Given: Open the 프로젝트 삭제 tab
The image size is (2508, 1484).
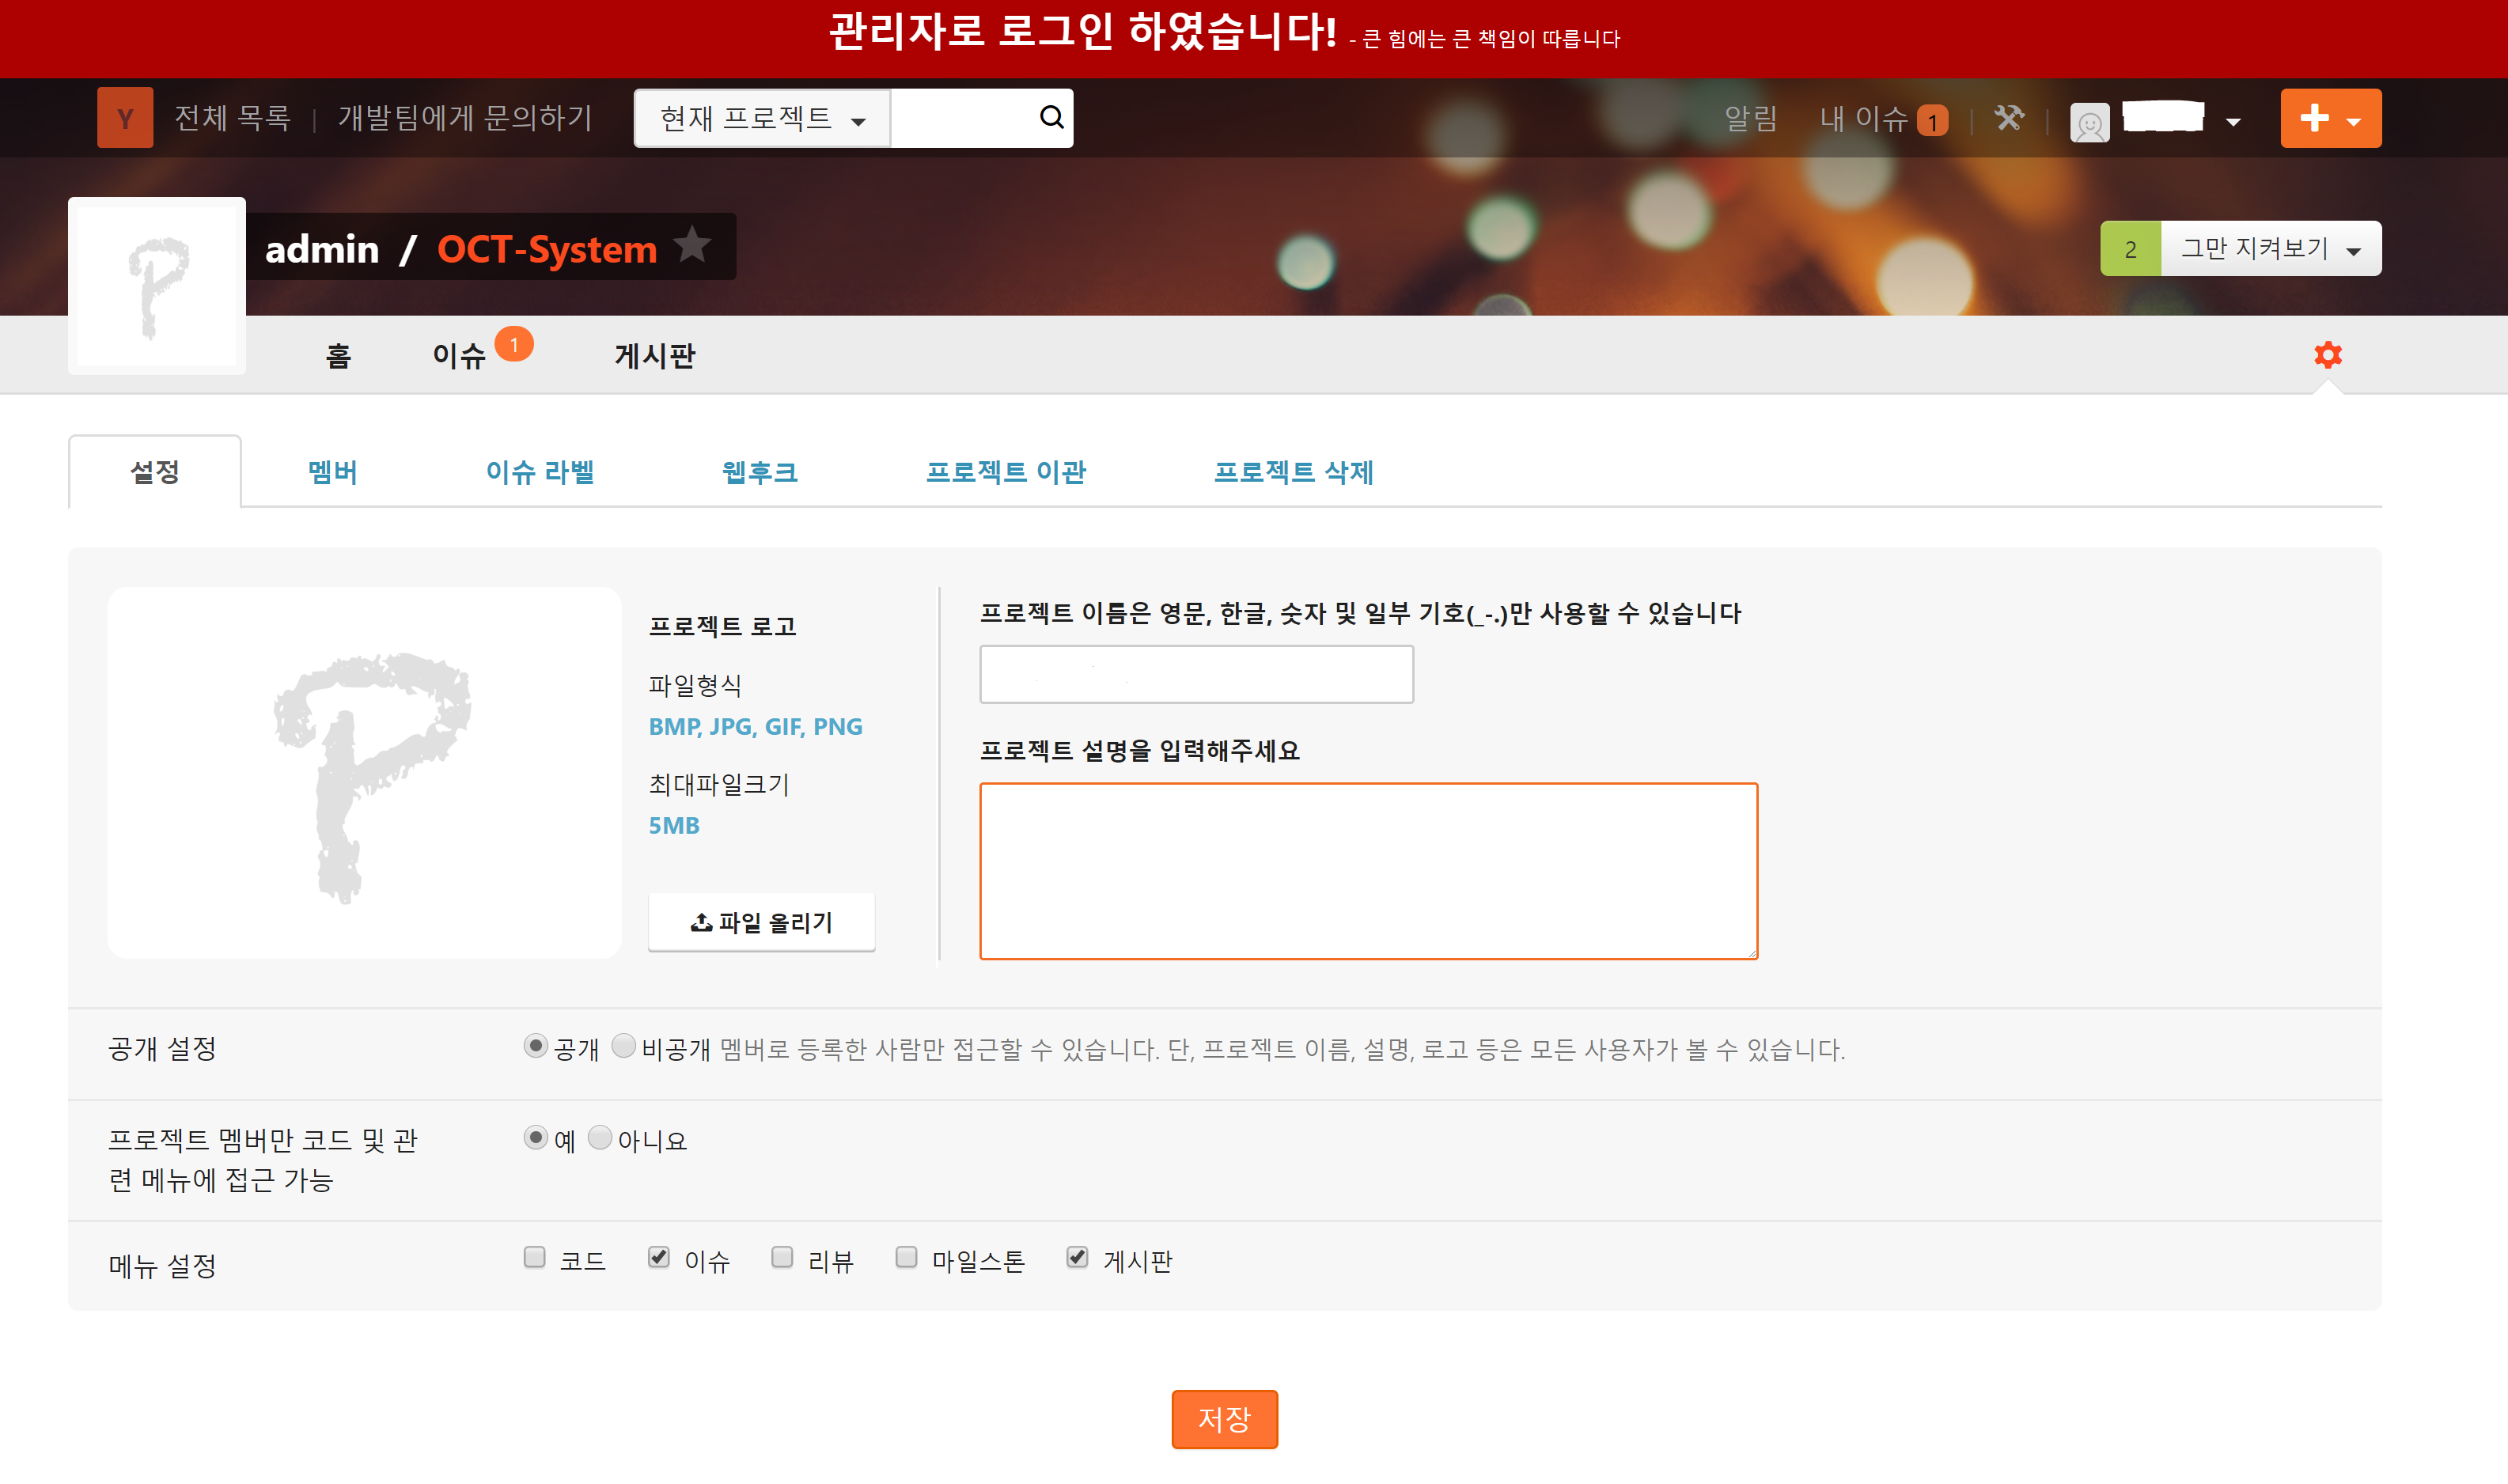Looking at the screenshot, I should pos(1294,472).
